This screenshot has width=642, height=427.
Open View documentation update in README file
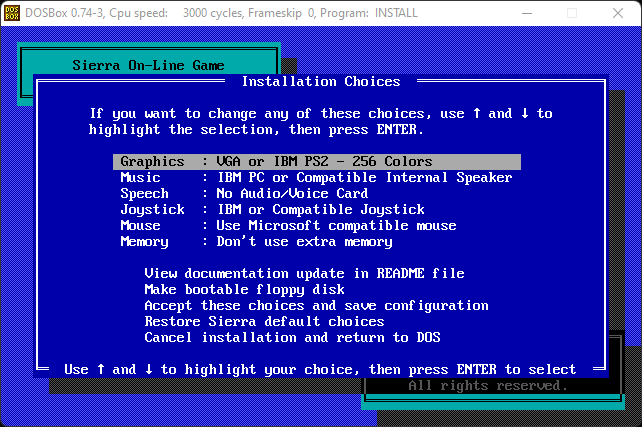tap(304, 273)
